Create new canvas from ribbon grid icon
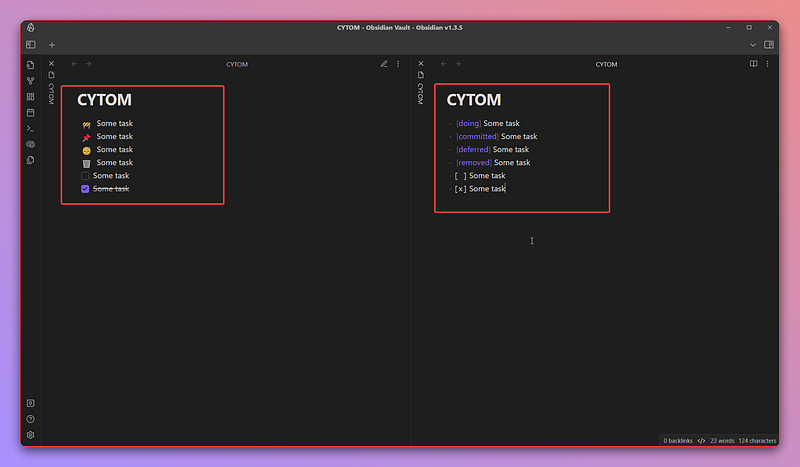 [x=31, y=96]
